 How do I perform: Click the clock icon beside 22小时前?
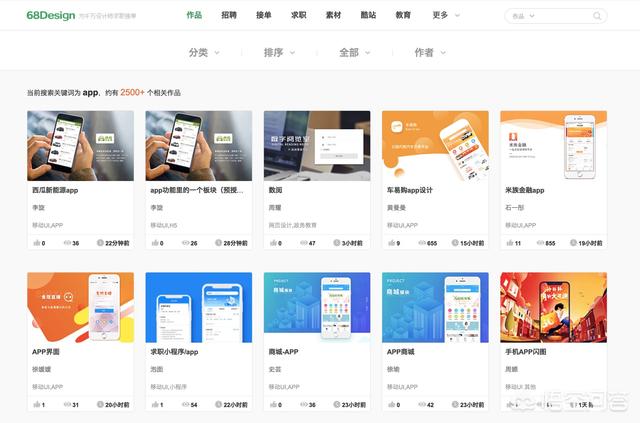218,405
